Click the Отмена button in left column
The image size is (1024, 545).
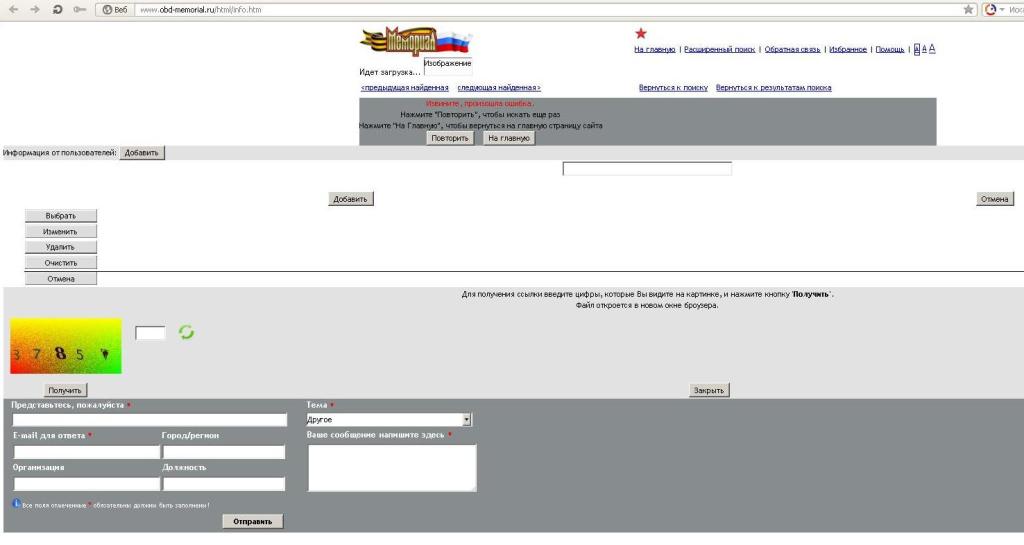click(61, 279)
